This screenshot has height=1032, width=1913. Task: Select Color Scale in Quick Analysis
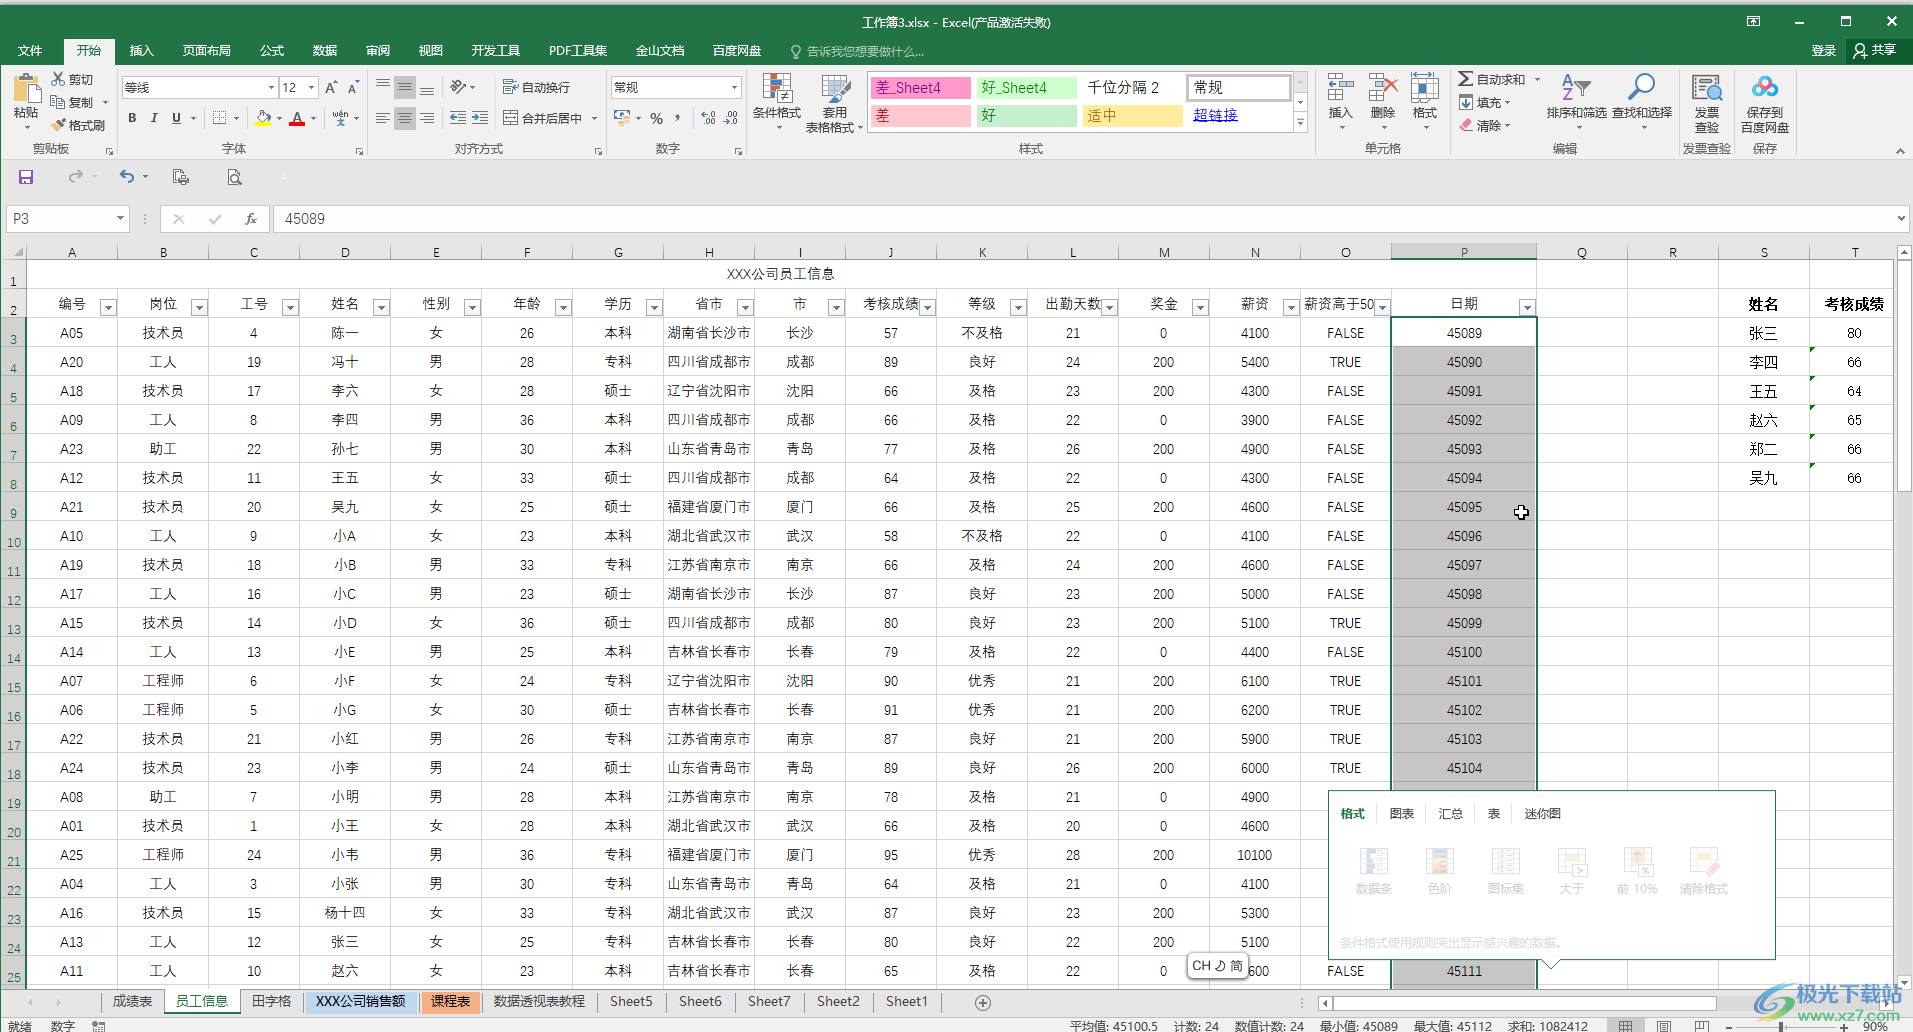coord(1439,869)
